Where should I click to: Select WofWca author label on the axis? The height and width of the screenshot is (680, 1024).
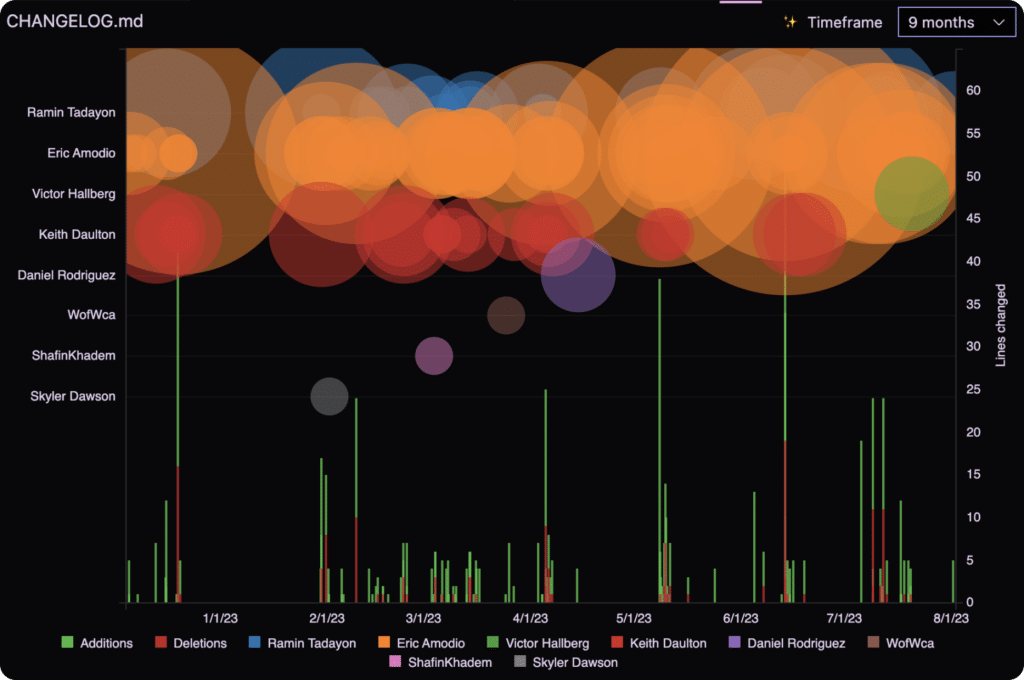[x=91, y=315]
